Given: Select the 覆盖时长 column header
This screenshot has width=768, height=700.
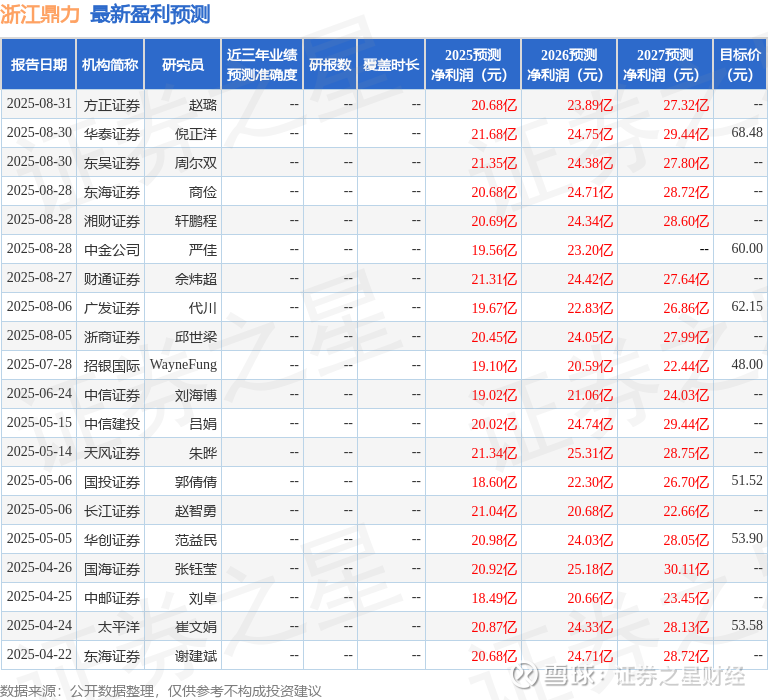Looking at the screenshot, I should 391,65.
